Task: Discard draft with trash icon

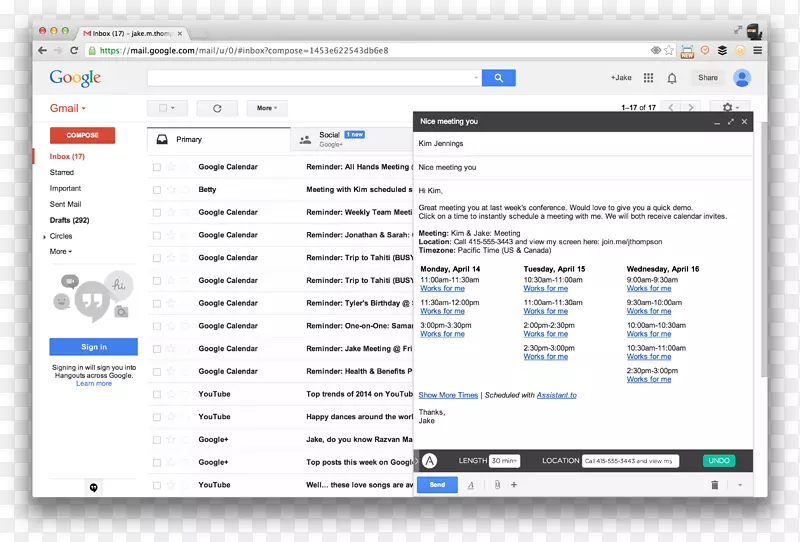Action: pyautogui.click(x=714, y=485)
